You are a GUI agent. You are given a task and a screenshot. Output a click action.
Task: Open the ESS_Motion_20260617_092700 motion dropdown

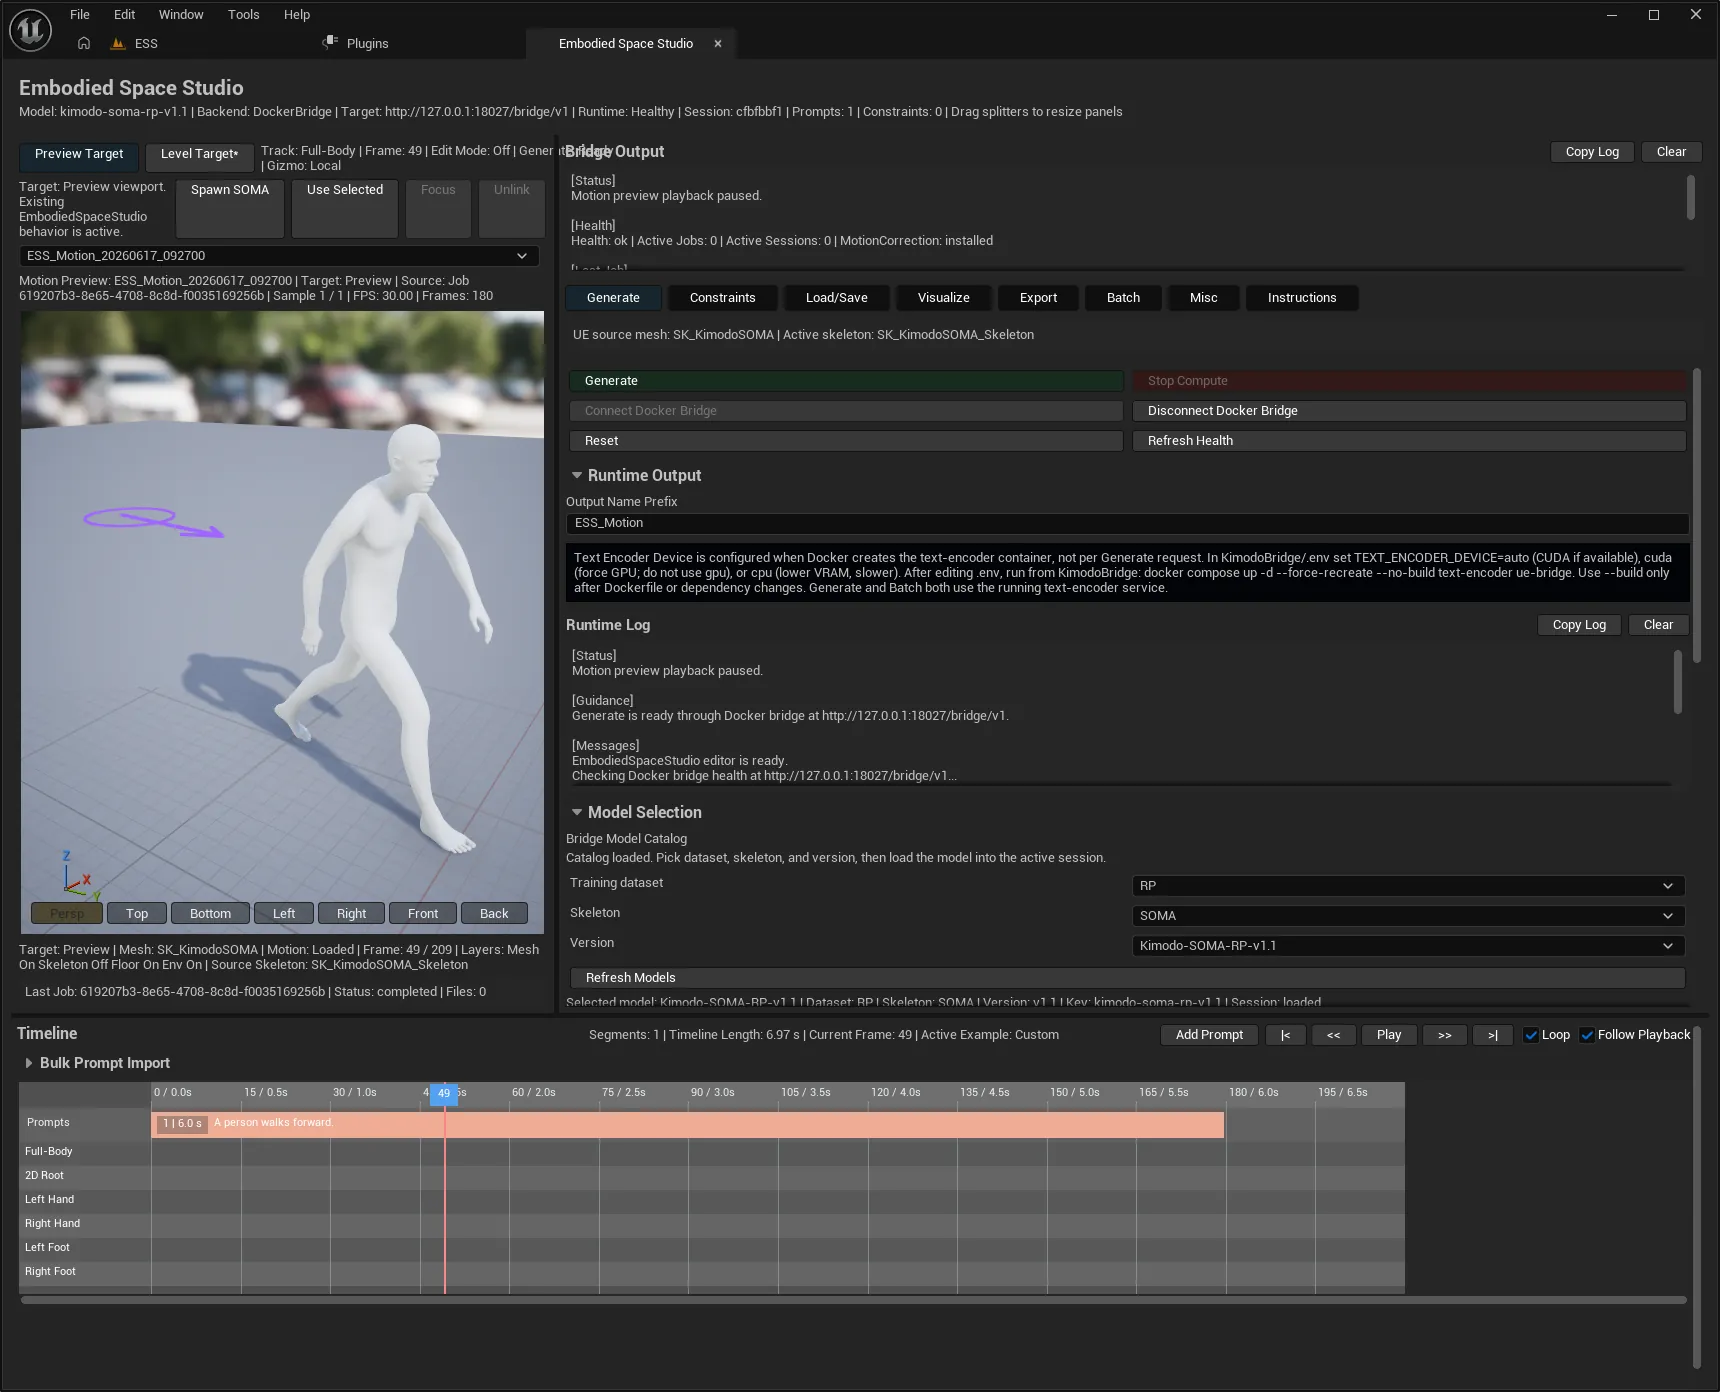point(279,256)
